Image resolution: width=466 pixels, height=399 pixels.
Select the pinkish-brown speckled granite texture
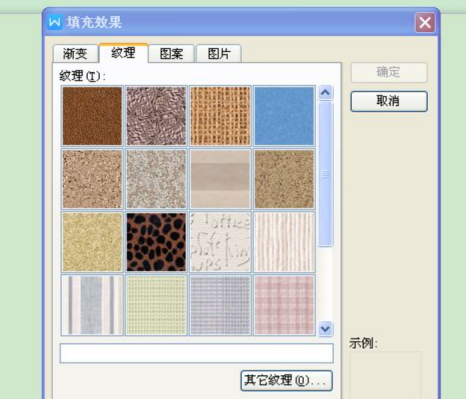click(92, 179)
